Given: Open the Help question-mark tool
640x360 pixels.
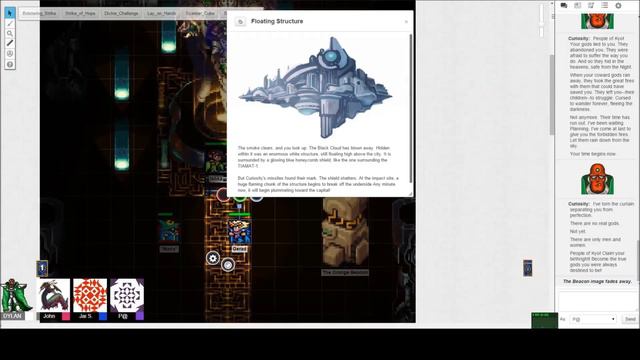Looking at the screenshot, I should tap(10, 64).
